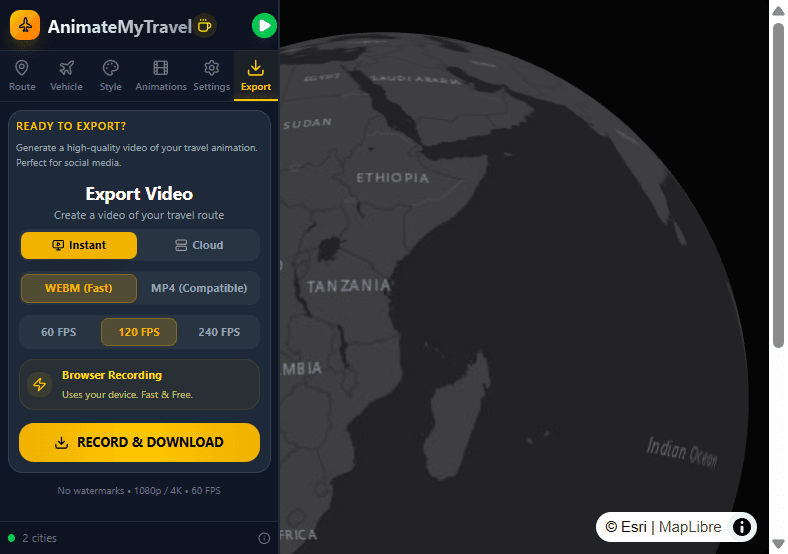Open the Esri attribution link
788x554 pixels.
pyautogui.click(x=626, y=527)
